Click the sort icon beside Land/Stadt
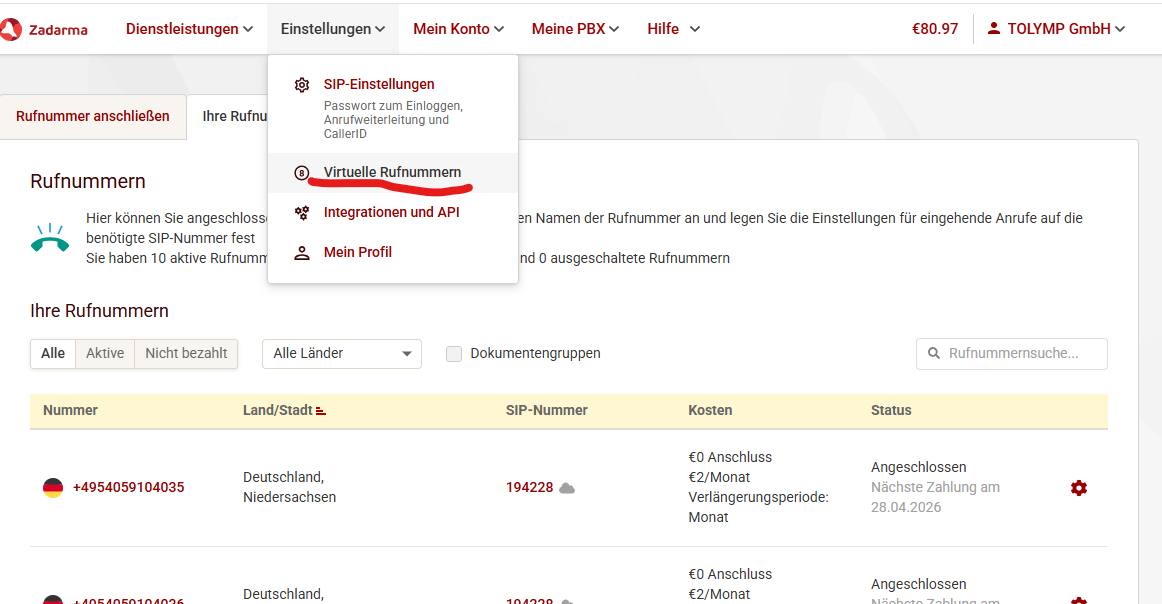This screenshot has height=604, width=1162. 321,411
